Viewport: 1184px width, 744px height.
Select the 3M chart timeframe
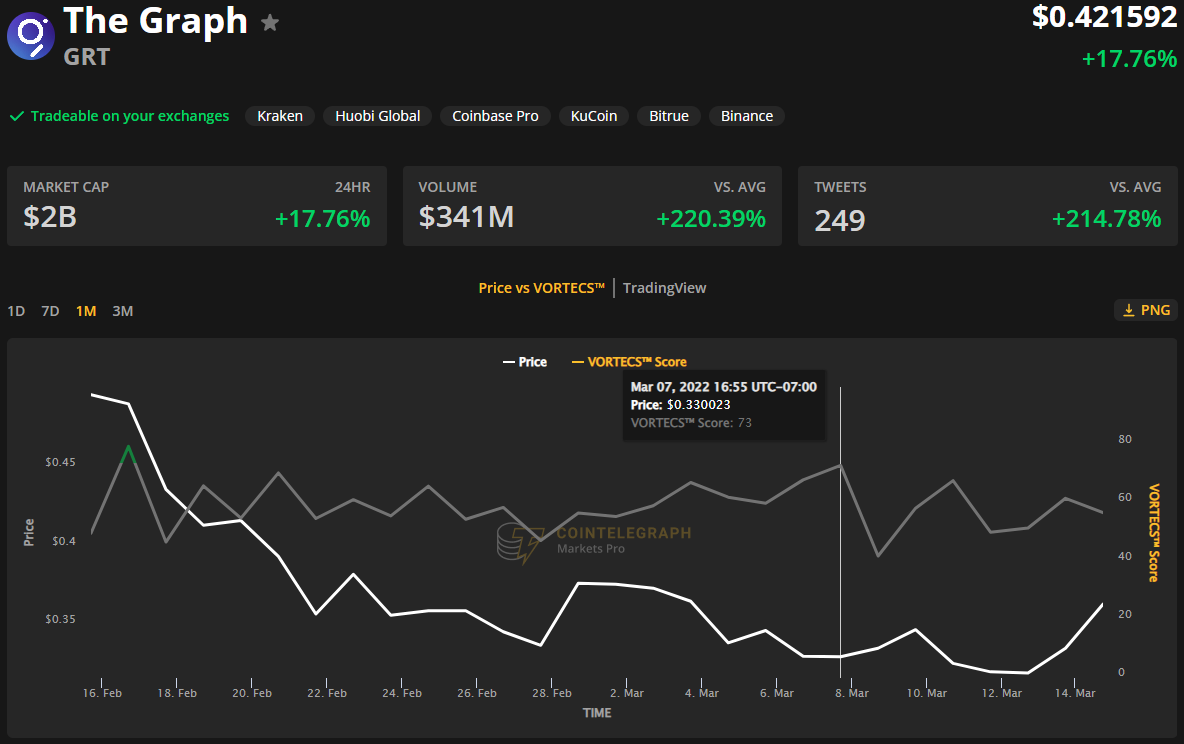(122, 311)
